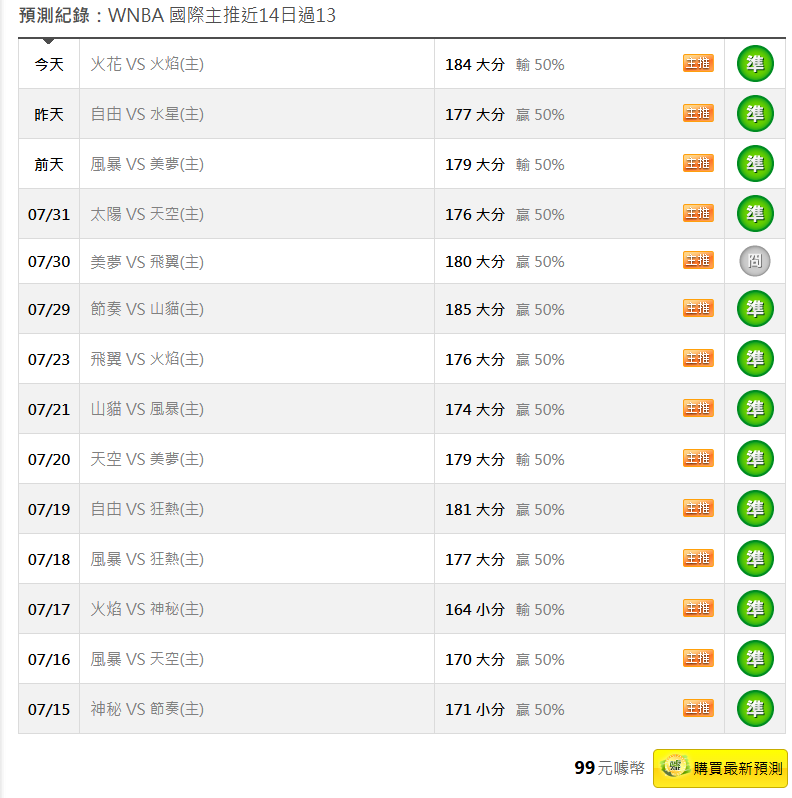This screenshot has height=798, width=792.
Task: Open the 風暴 VS 狂熱(主) matchup on 07/18
Action: point(147,559)
